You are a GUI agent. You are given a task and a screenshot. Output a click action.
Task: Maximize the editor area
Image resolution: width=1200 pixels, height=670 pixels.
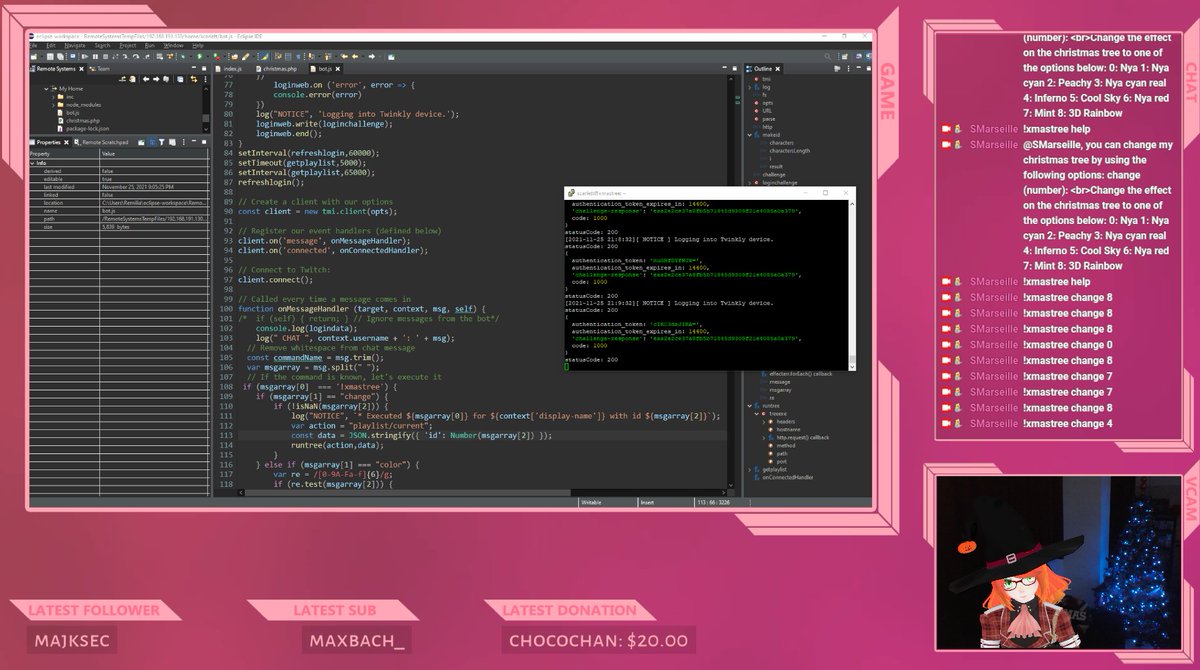(x=735, y=67)
